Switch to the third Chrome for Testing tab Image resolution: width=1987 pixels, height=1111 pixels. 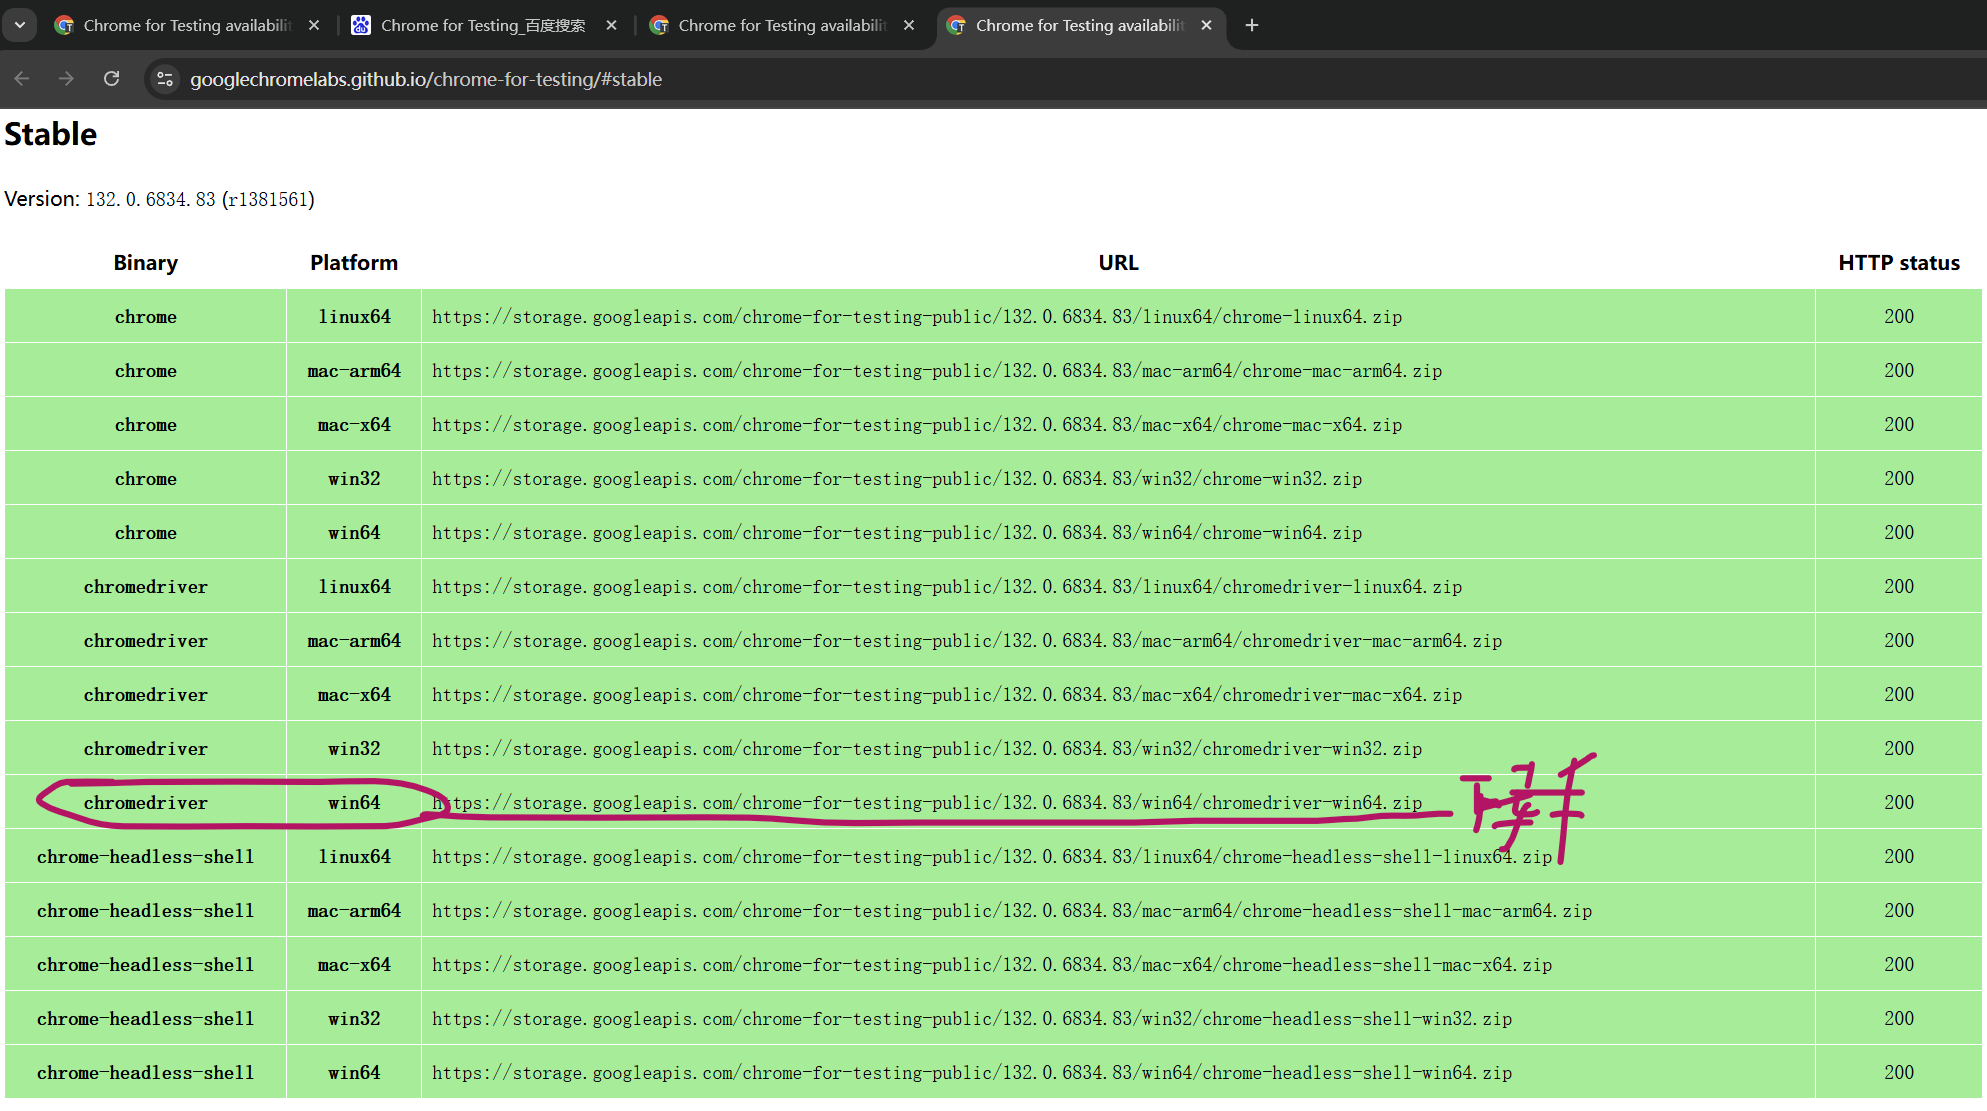[781, 25]
